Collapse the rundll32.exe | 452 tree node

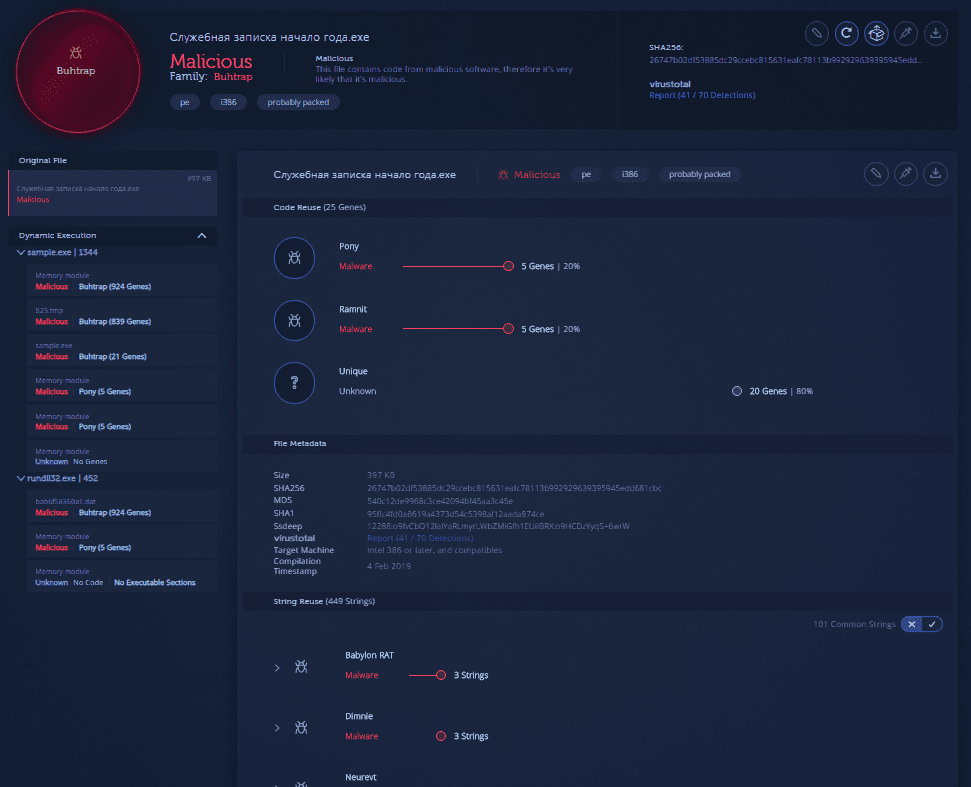[x=20, y=479]
